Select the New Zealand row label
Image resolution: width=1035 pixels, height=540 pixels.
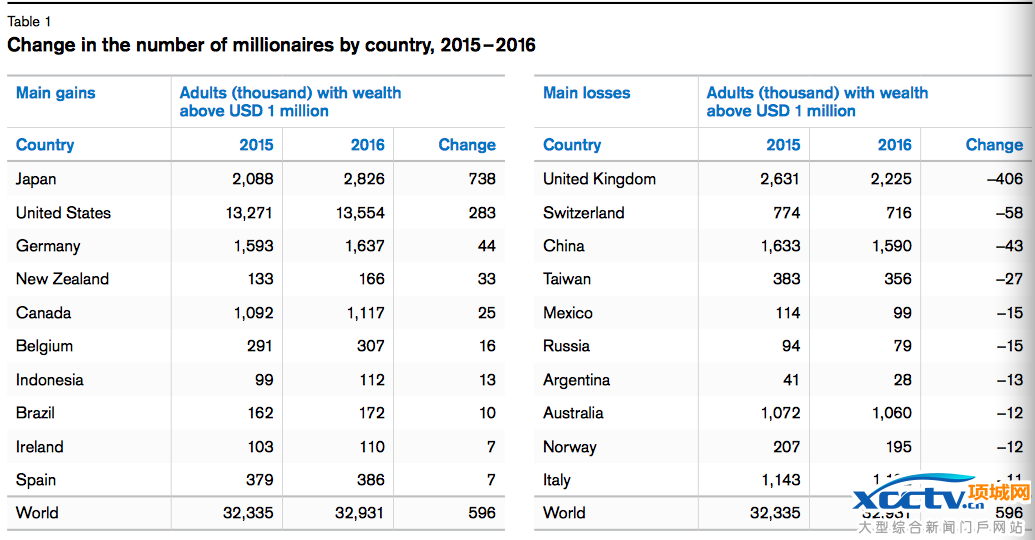(62, 279)
